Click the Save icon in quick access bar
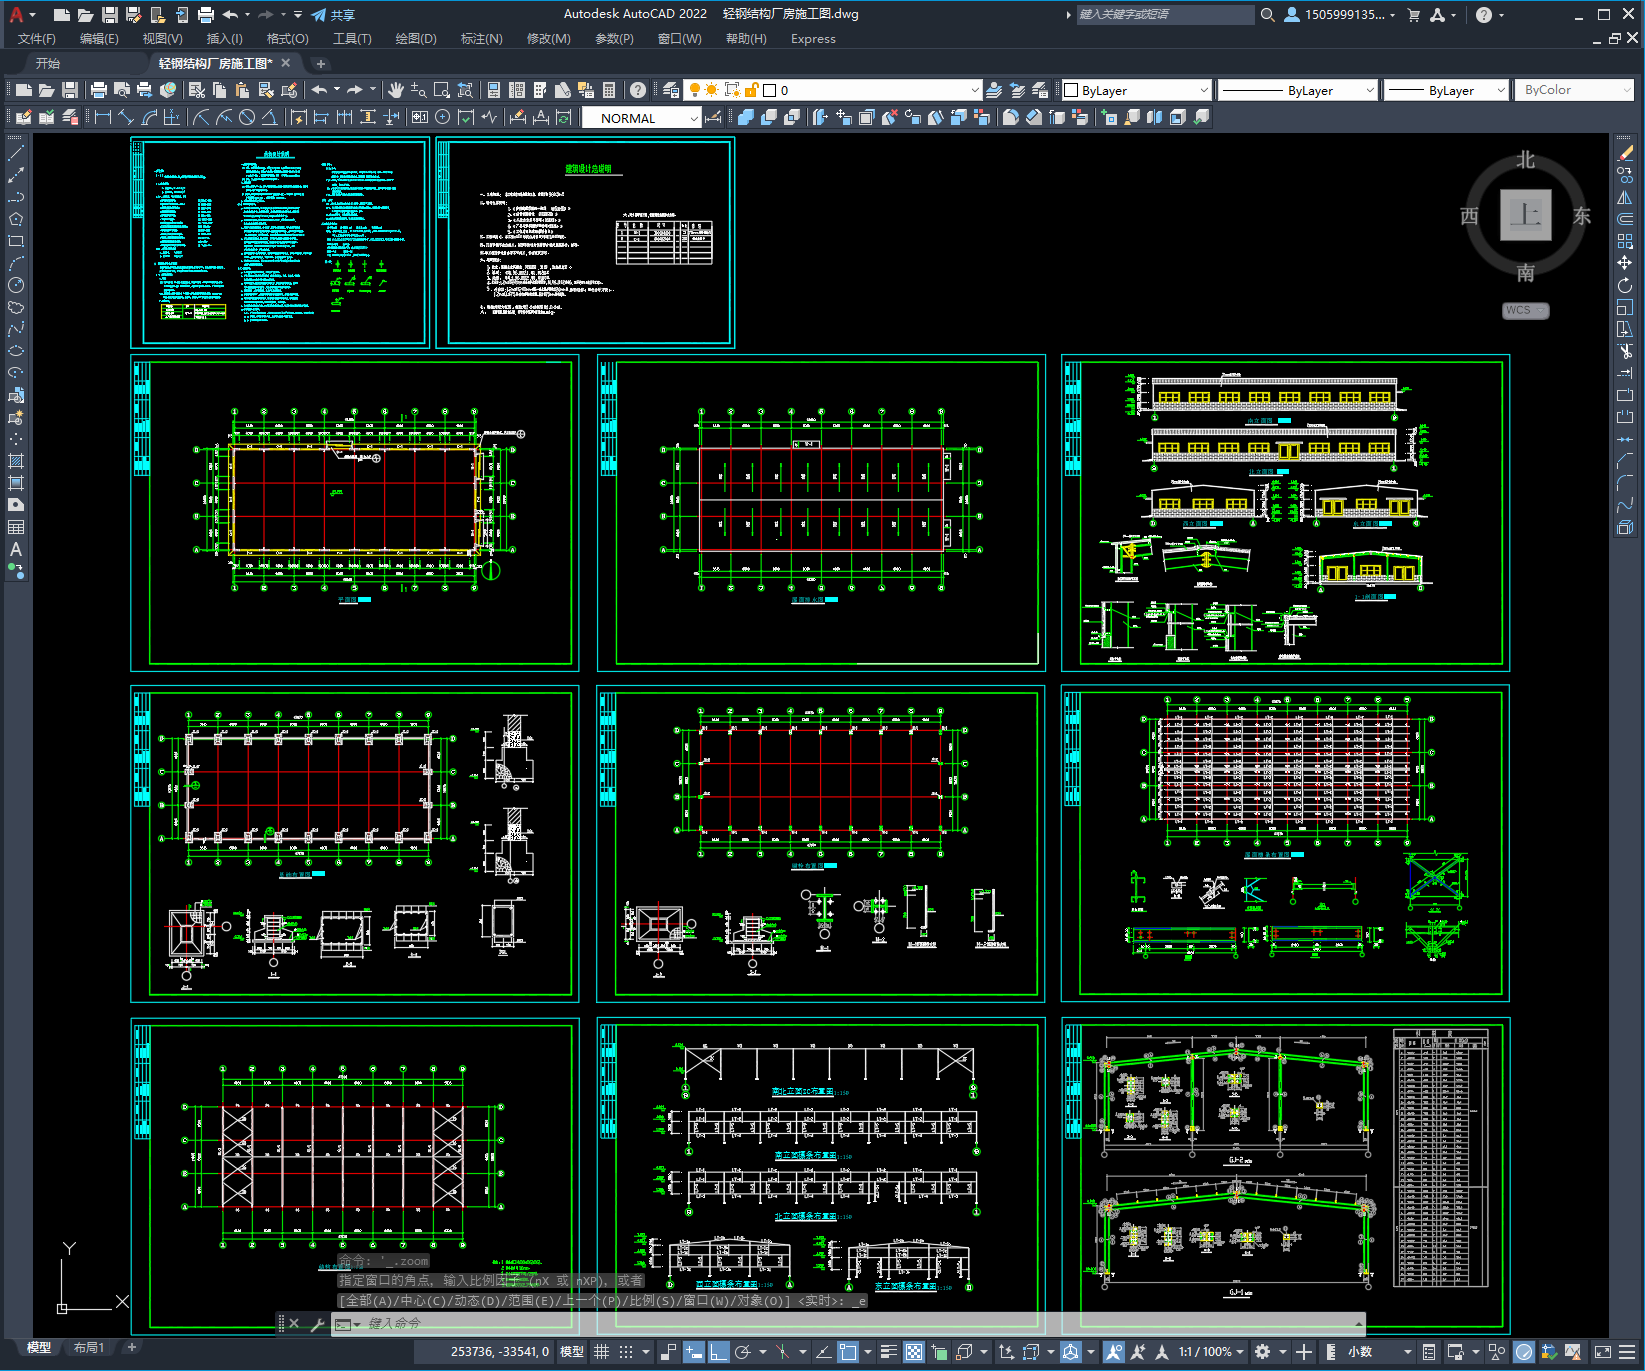Image resolution: width=1645 pixels, height=1371 pixels. (x=110, y=15)
